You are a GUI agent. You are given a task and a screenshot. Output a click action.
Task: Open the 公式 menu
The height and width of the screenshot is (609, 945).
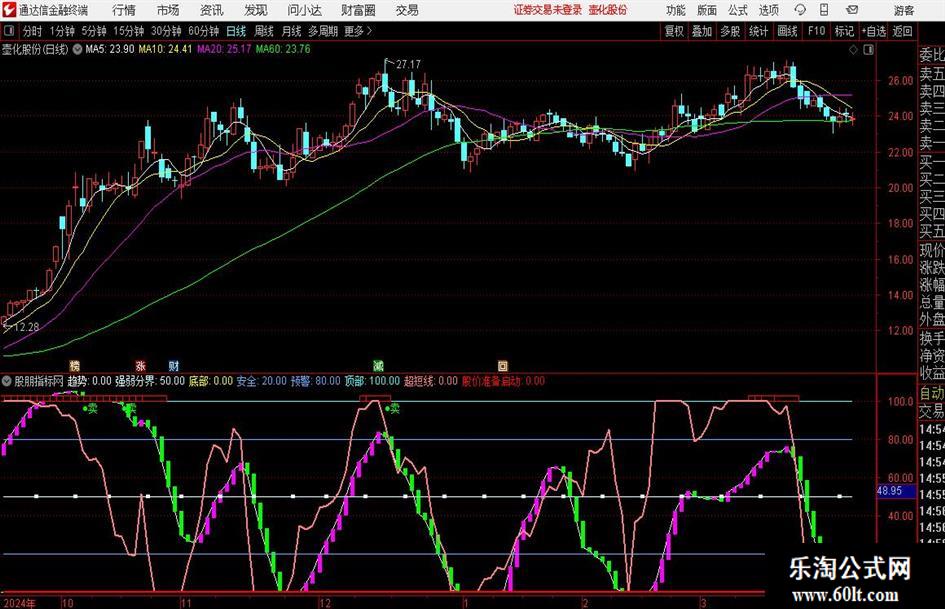click(x=738, y=10)
